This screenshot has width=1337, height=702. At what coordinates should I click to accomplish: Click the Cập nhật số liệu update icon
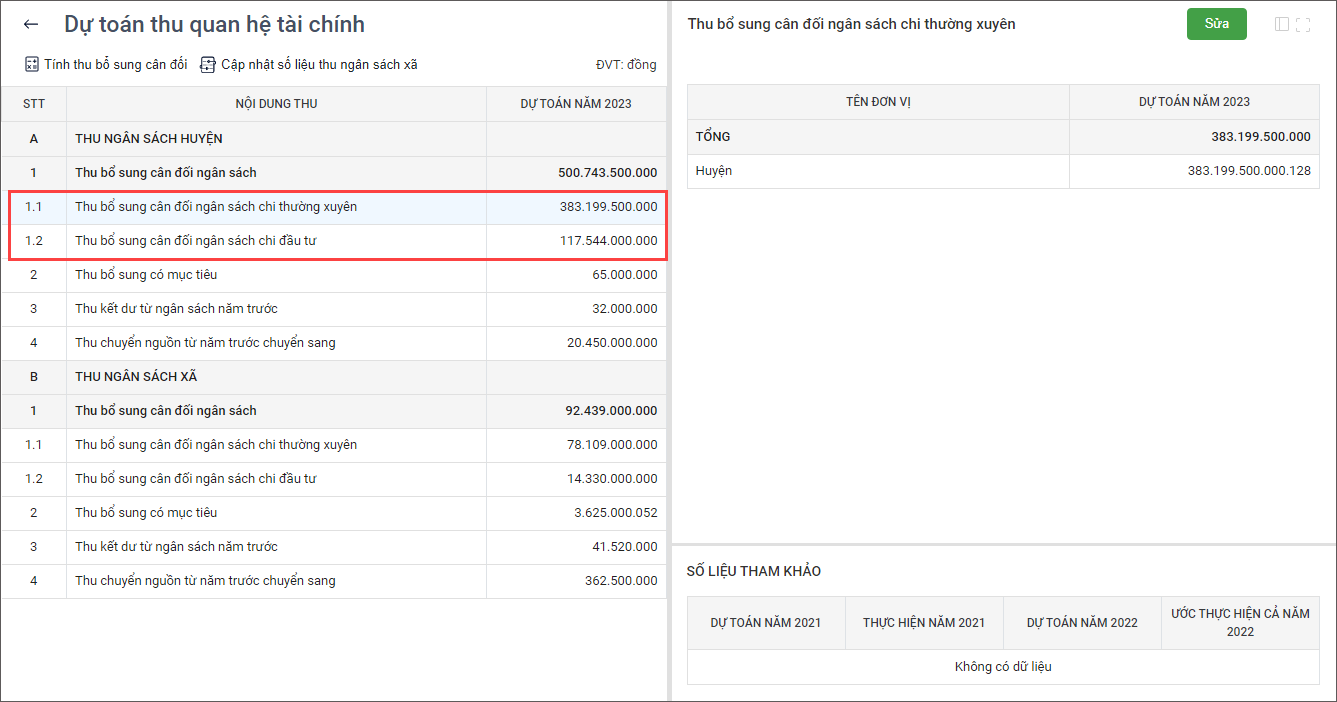click(x=208, y=65)
